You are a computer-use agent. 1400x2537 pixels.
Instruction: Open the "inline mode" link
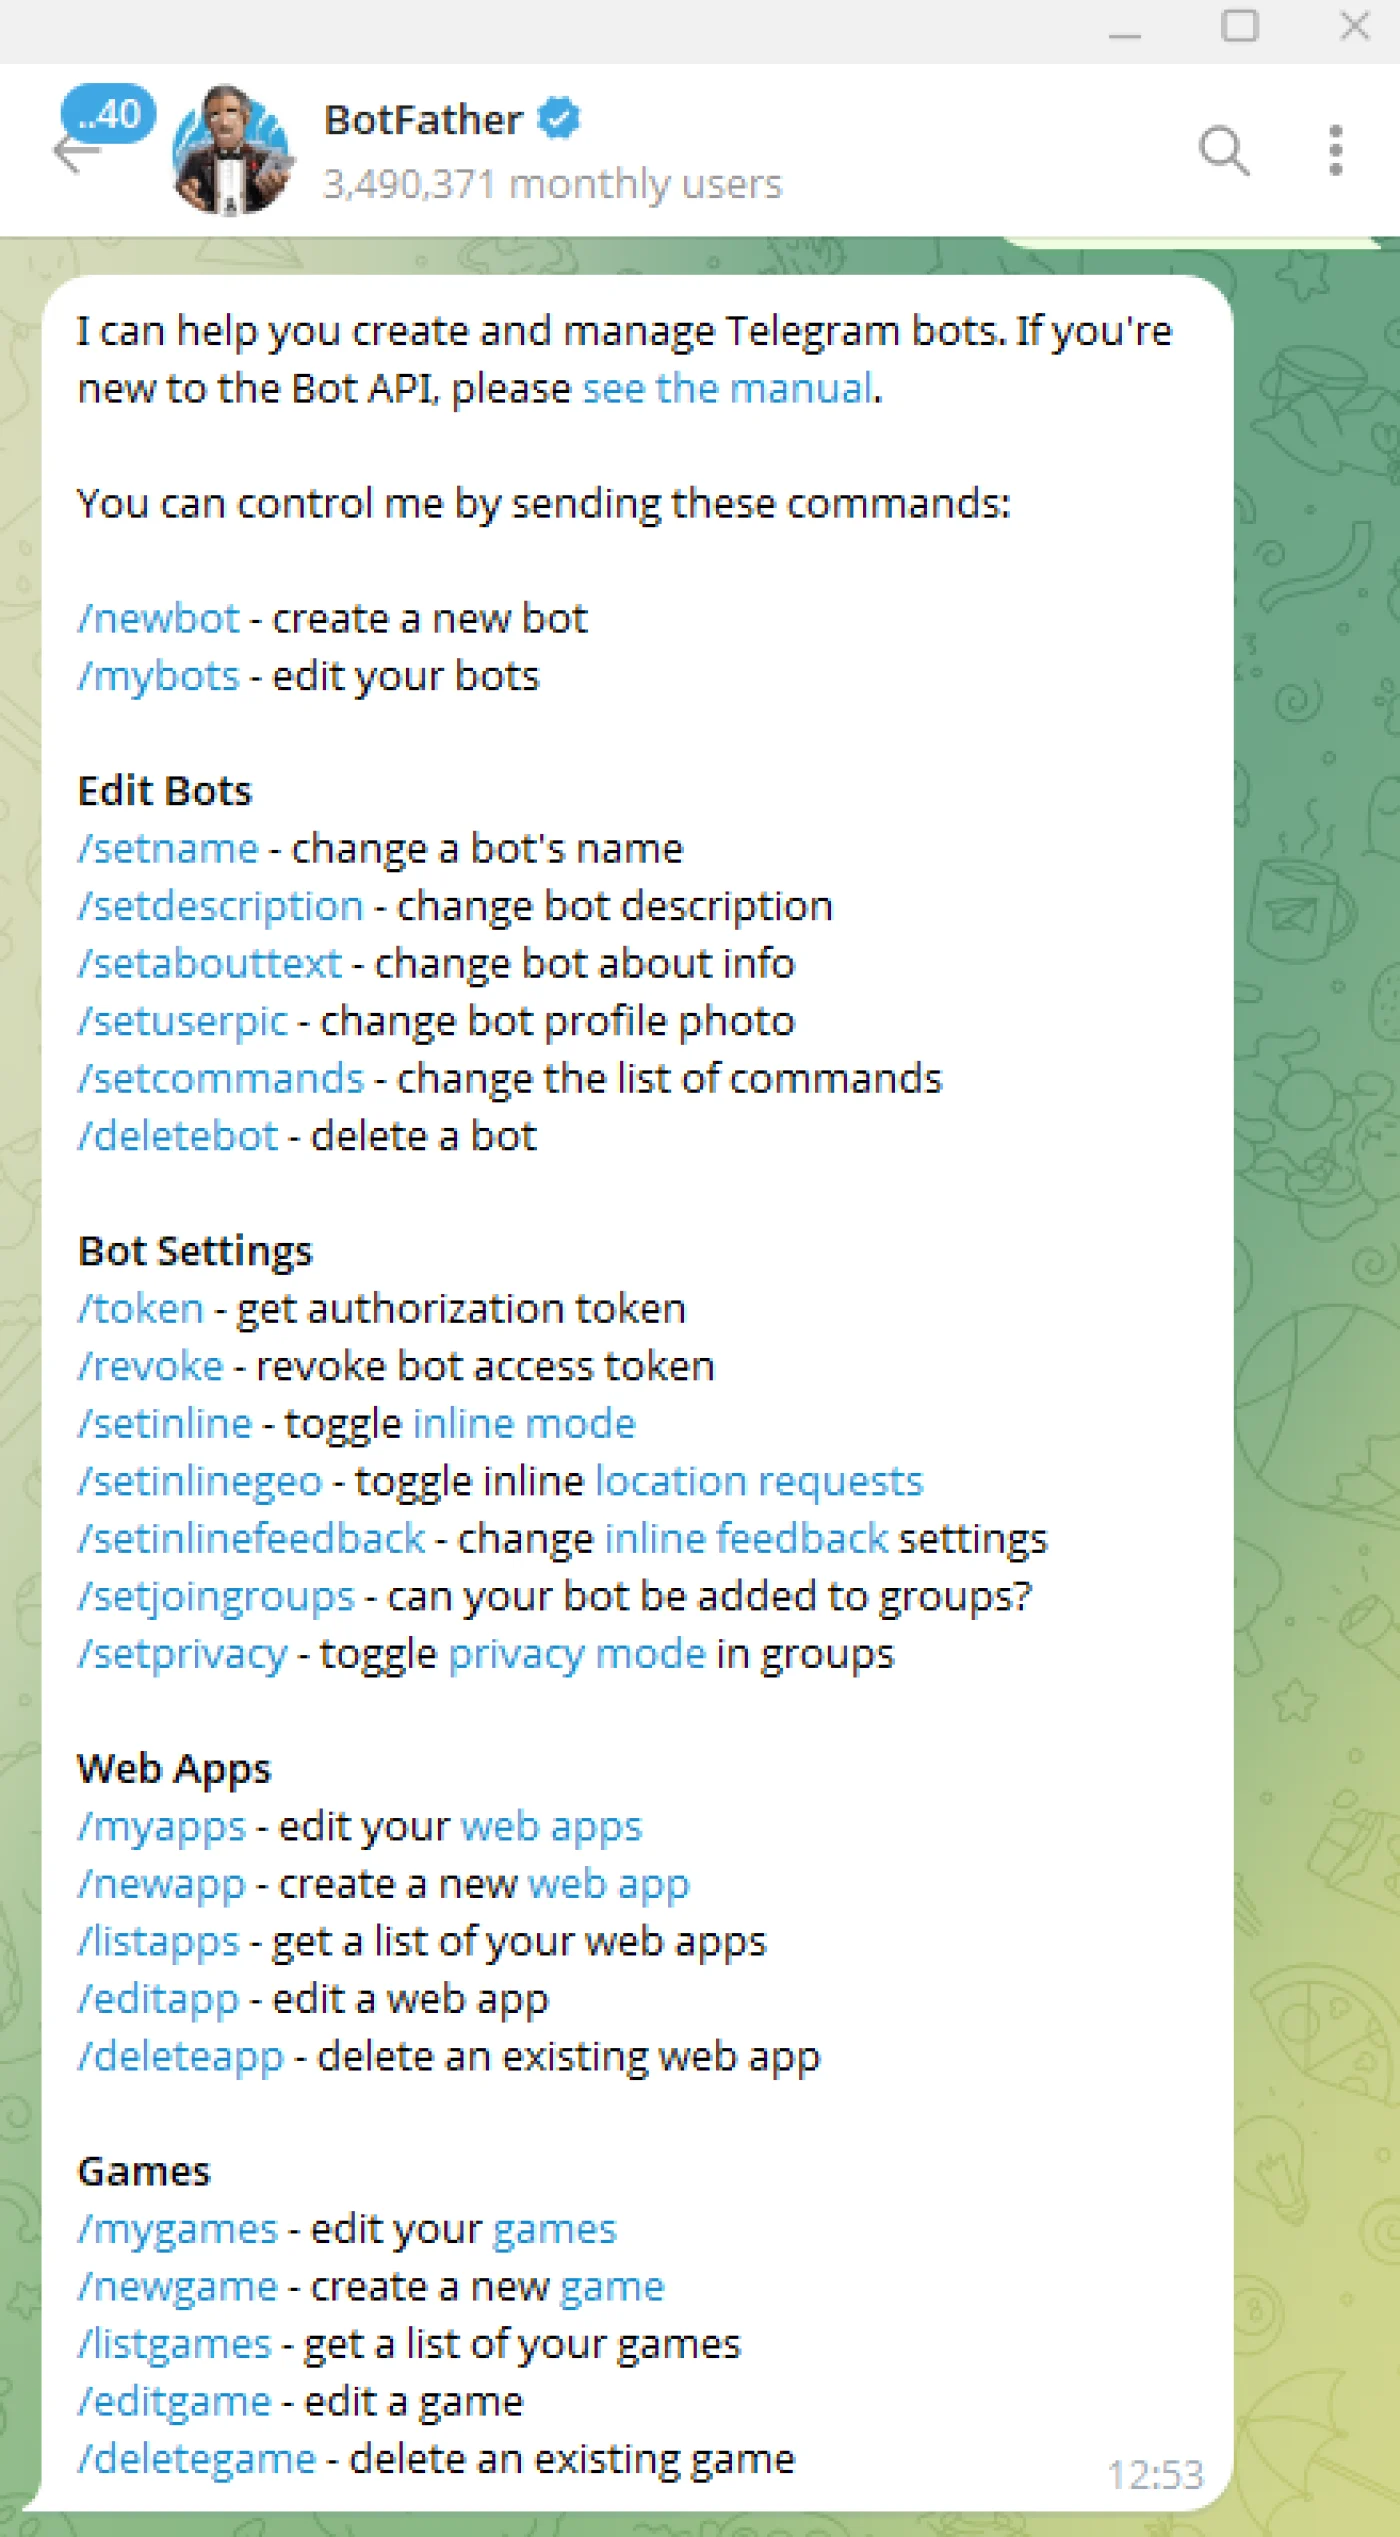coord(524,1424)
